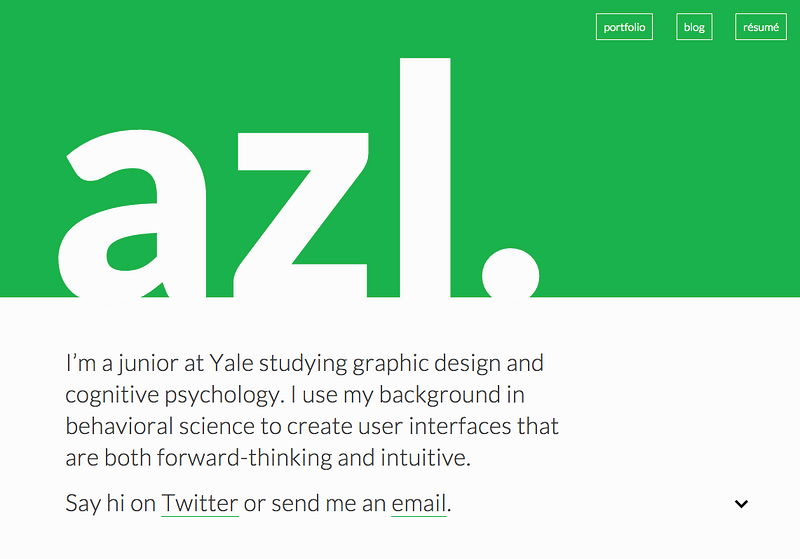800x559 pixels.
Task: Click the large letter z in logo
Action: coord(301,215)
